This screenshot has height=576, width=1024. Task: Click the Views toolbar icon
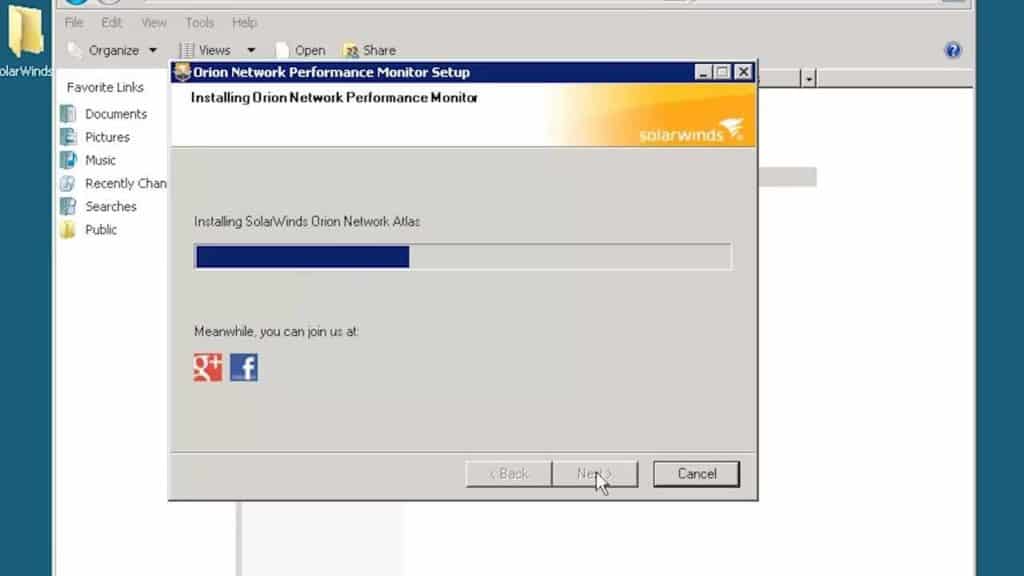pyautogui.click(x=187, y=50)
